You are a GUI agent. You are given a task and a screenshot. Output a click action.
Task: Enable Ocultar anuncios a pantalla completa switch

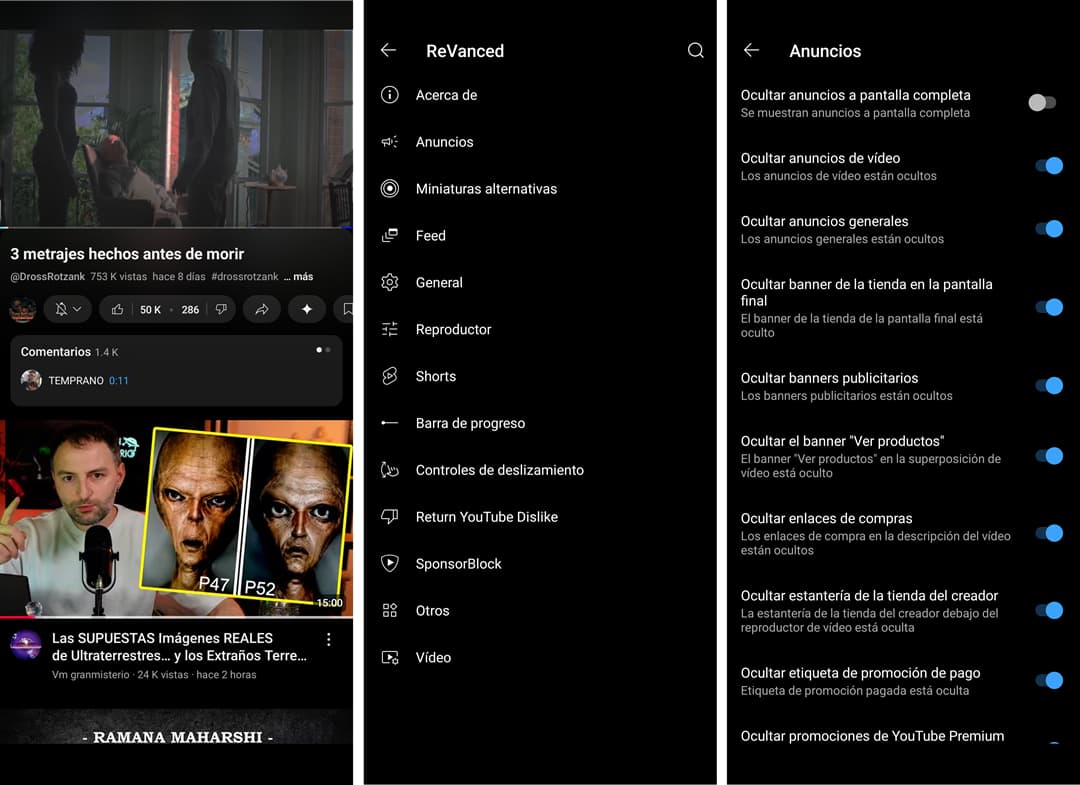[x=1042, y=103]
